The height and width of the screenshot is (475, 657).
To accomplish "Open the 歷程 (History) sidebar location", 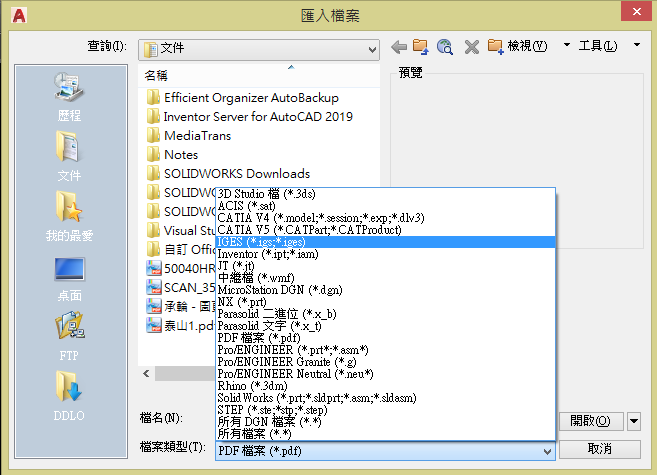I will (x=69, y=97).
